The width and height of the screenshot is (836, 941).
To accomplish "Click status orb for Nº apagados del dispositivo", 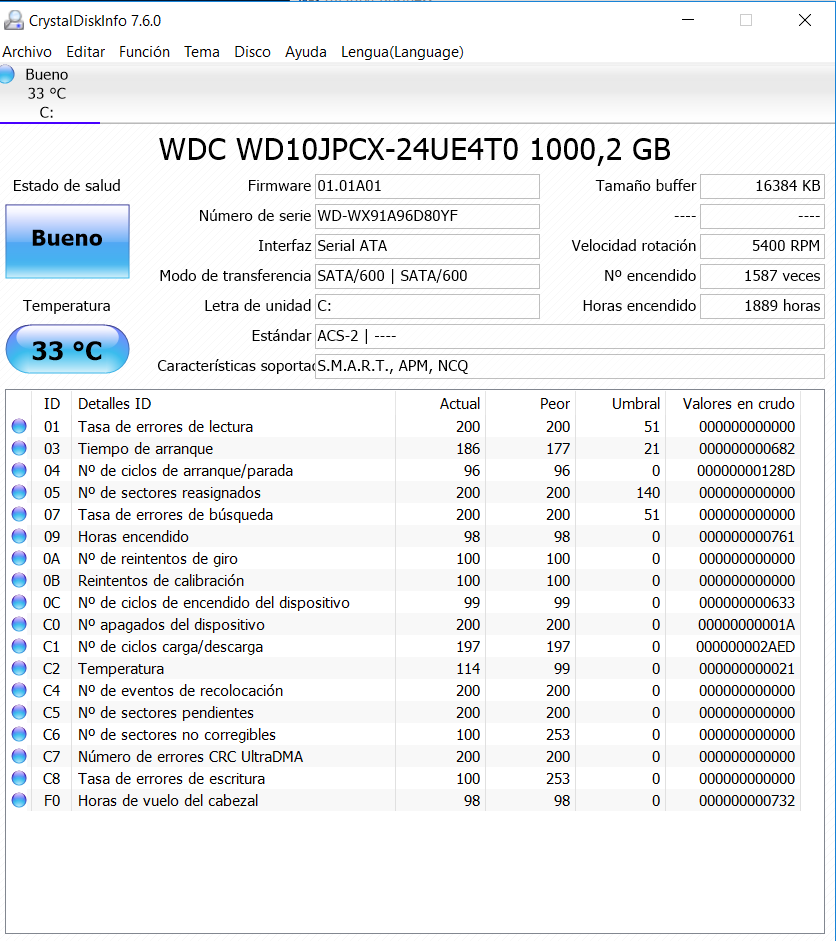I will point(19,624).
